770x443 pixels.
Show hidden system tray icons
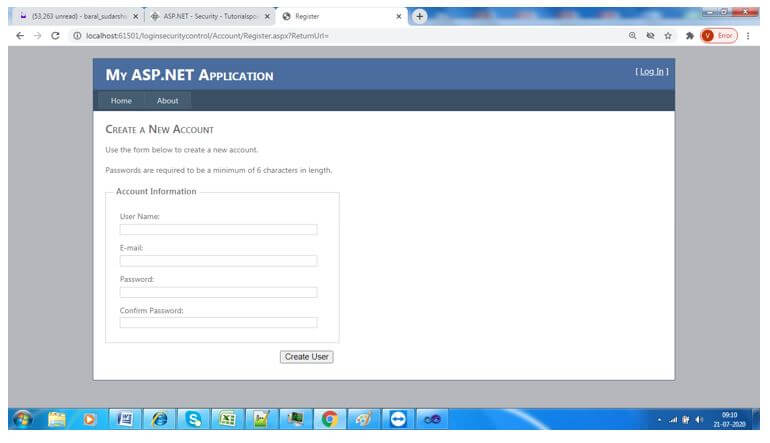coord(659,420)
